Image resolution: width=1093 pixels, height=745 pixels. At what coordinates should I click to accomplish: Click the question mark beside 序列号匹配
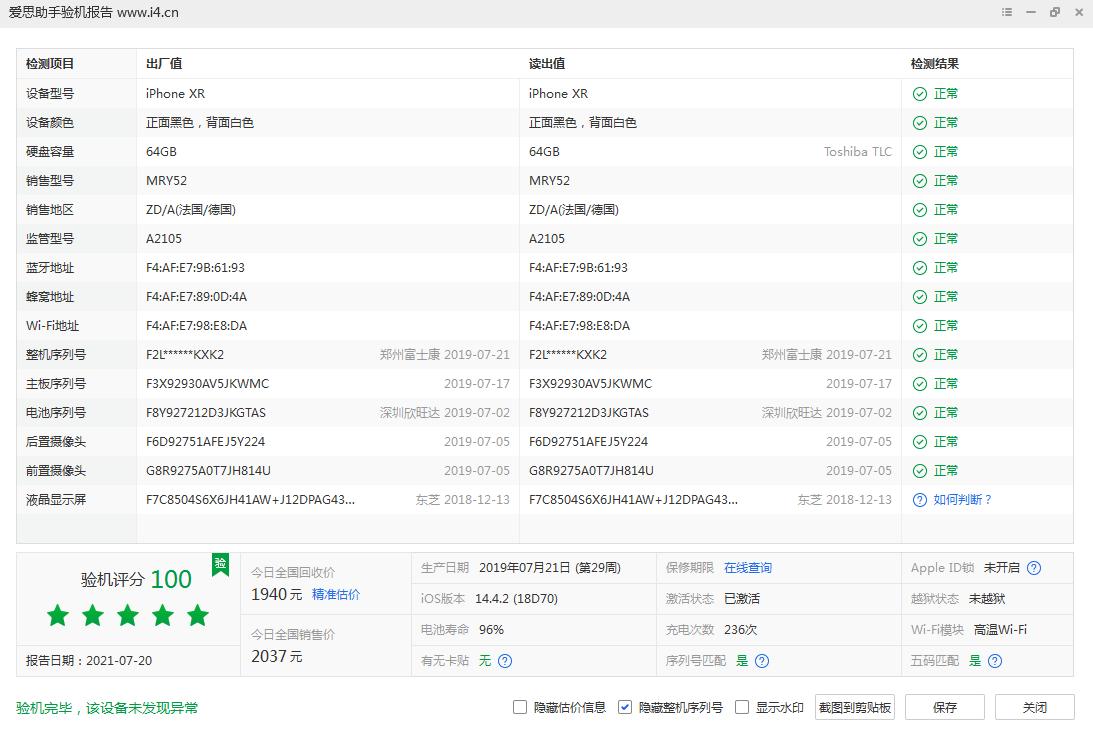[x=761, y=661]
